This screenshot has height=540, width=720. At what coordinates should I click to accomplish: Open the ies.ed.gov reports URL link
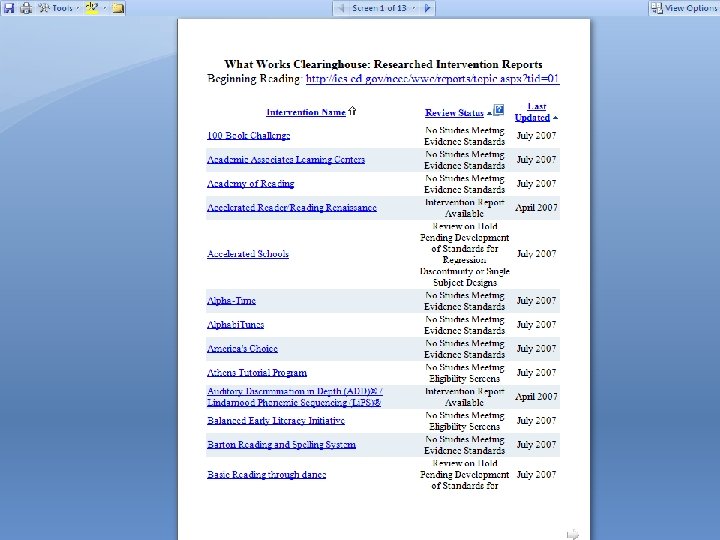tap(432, 79)
